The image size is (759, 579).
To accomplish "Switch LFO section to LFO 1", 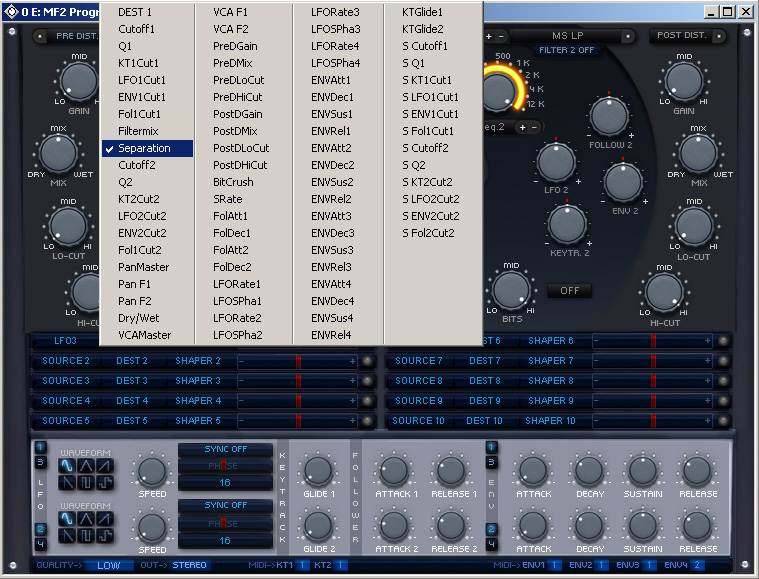I will click(40, 447).
